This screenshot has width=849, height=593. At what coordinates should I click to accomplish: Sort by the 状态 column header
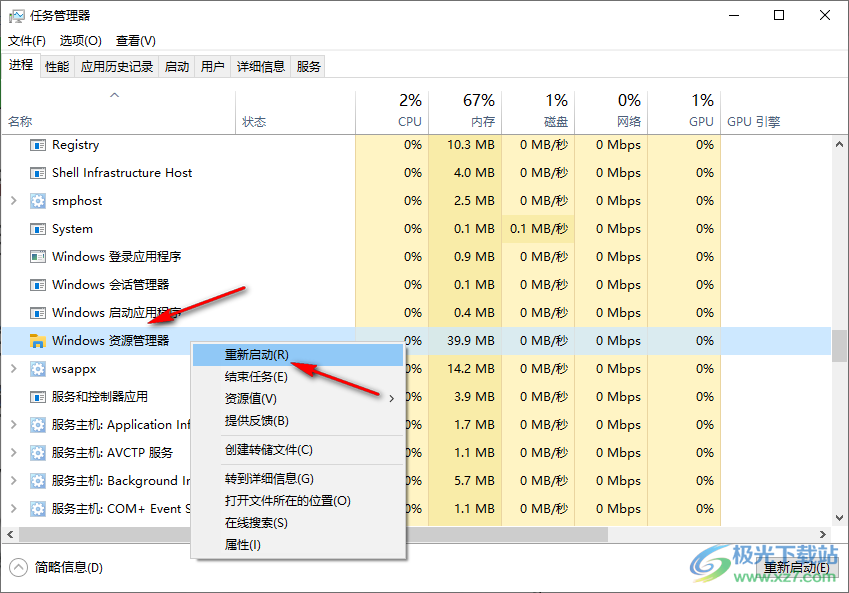(296, 113)
